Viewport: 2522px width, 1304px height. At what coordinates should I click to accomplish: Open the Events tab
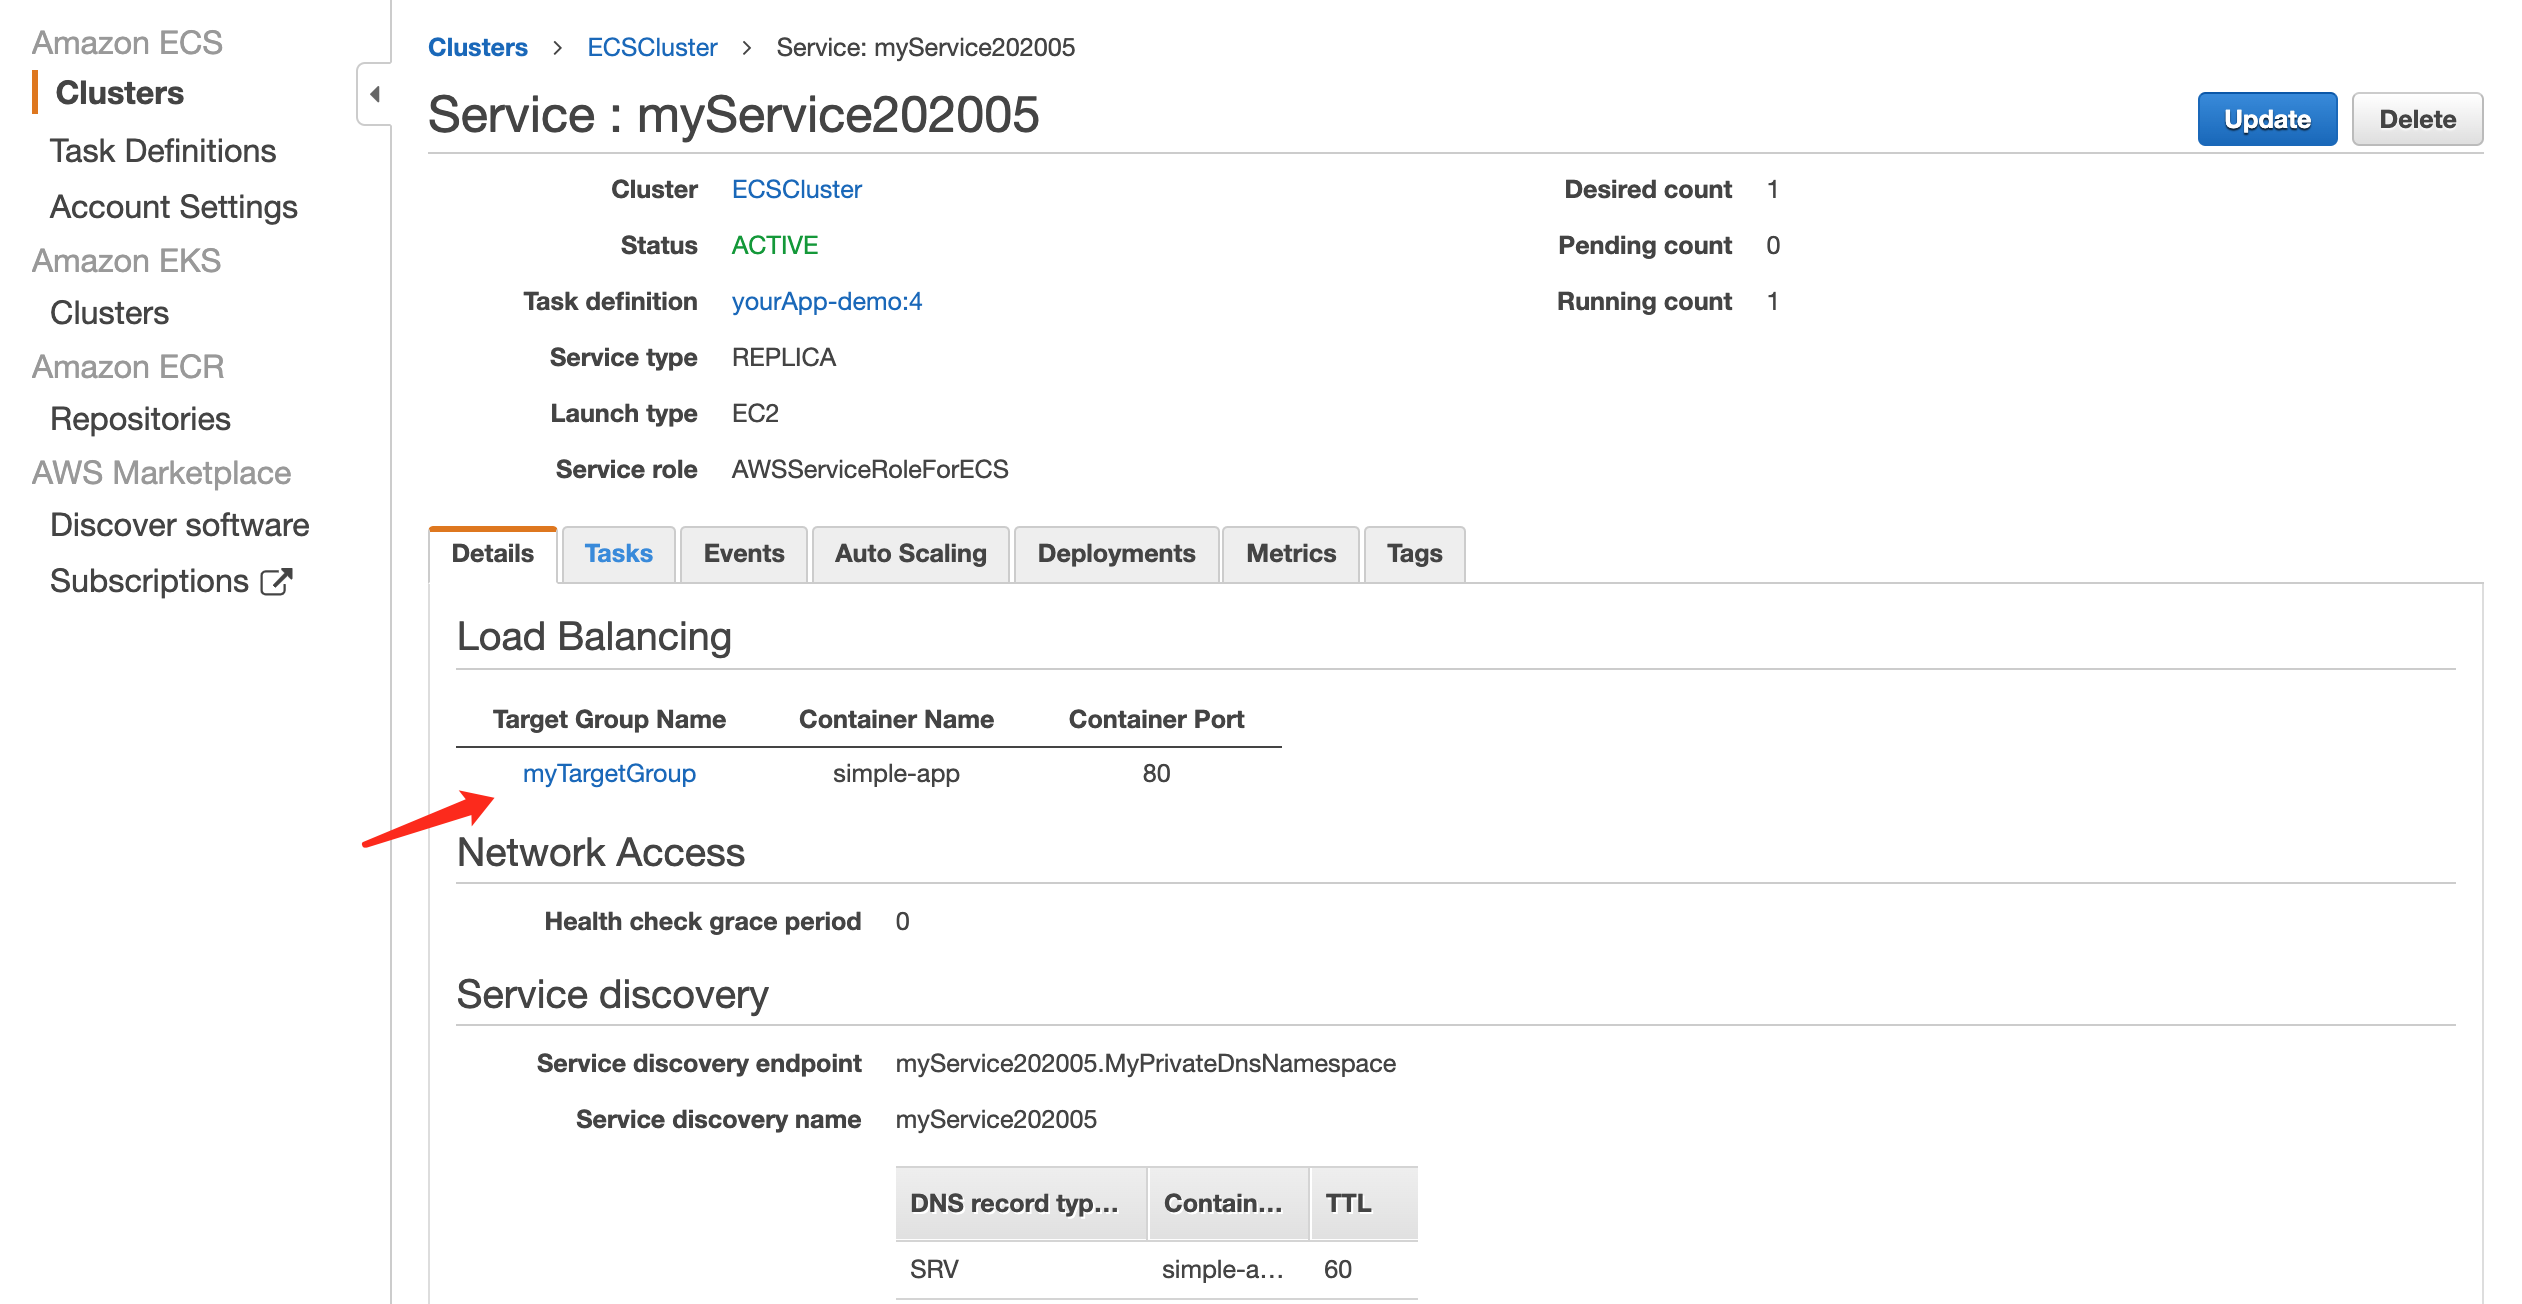pos(743,554)
